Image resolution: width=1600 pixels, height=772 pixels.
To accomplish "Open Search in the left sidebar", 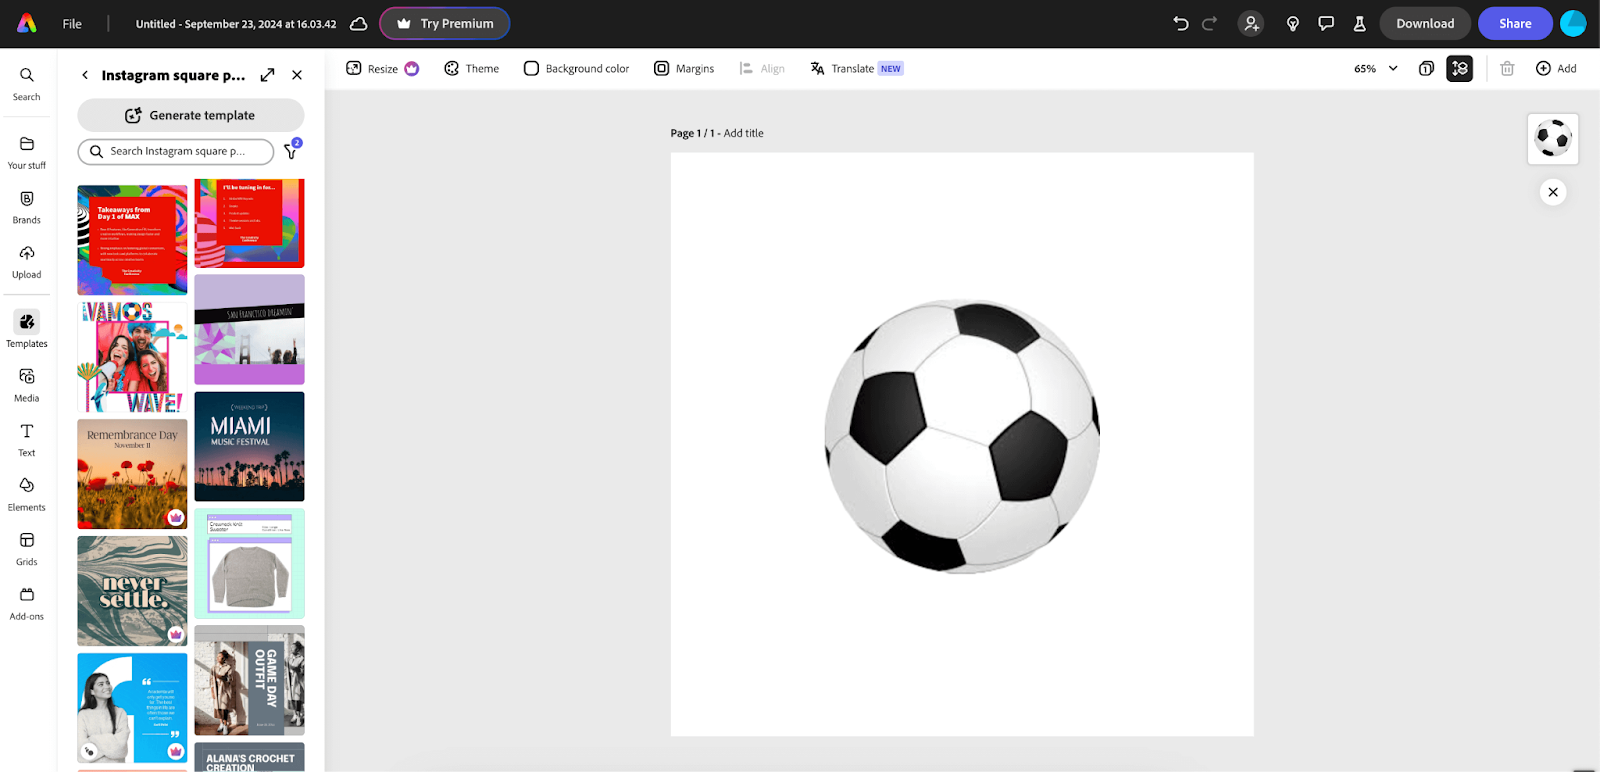I will coord(27,84).
